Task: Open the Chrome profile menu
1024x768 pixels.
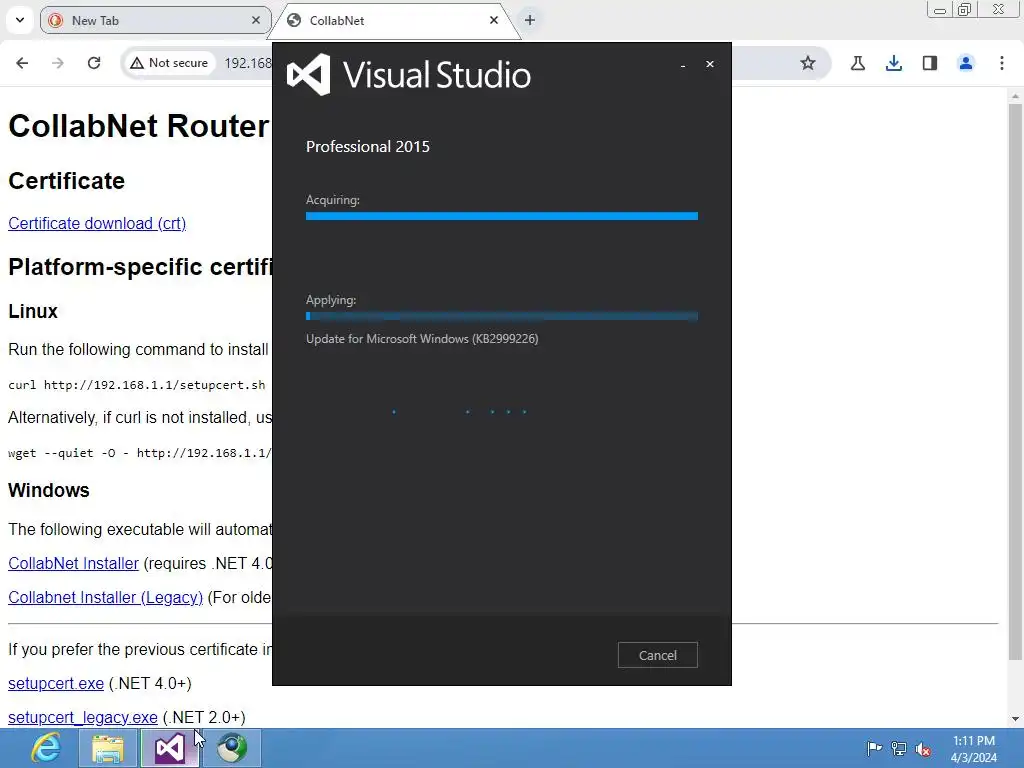Action: point(966,63)
